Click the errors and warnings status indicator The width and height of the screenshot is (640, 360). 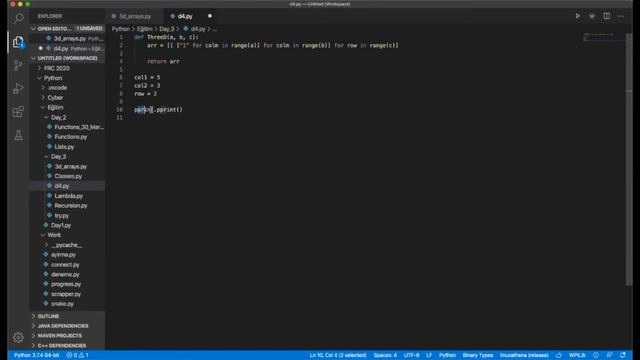[78, 355]
